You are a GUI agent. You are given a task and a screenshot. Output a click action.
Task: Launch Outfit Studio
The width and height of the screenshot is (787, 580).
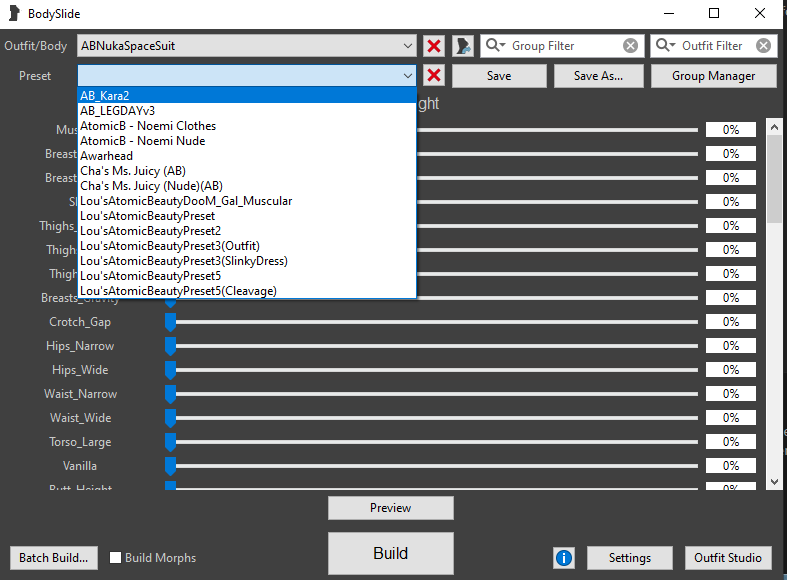[x=728, y=558]
